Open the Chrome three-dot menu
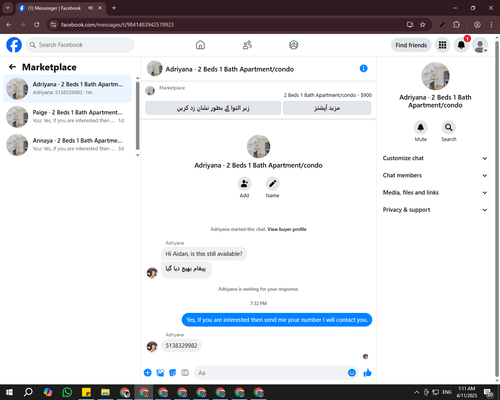Screen dimensions: 500x400 (491, 25)
